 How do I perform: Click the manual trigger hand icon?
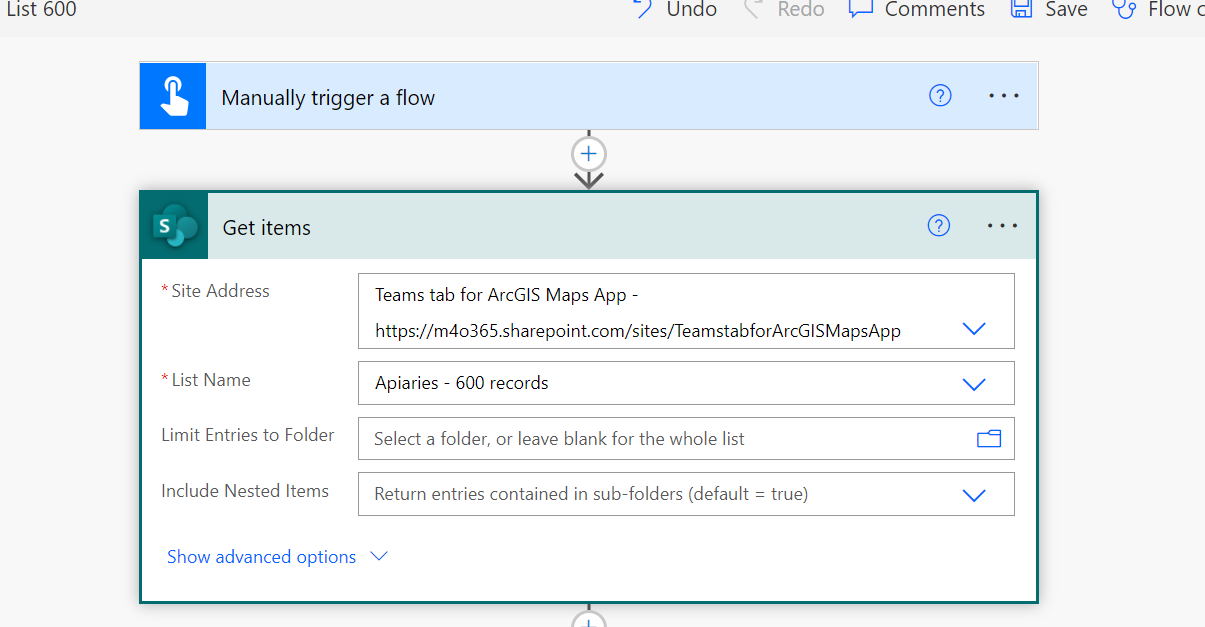[x=172, y=95]
